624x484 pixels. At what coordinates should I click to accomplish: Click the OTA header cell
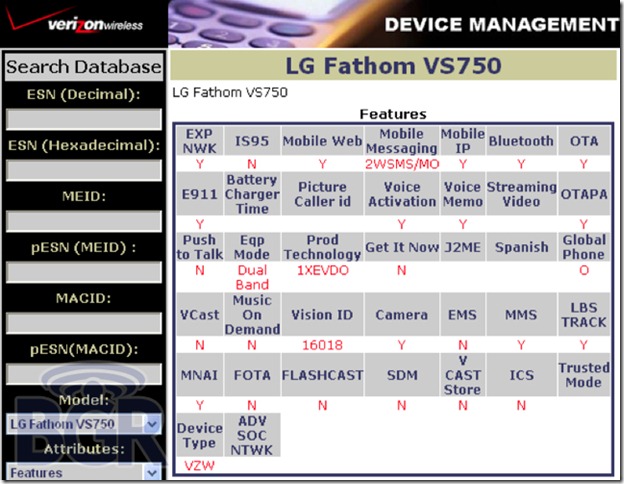tap(584, 141)
